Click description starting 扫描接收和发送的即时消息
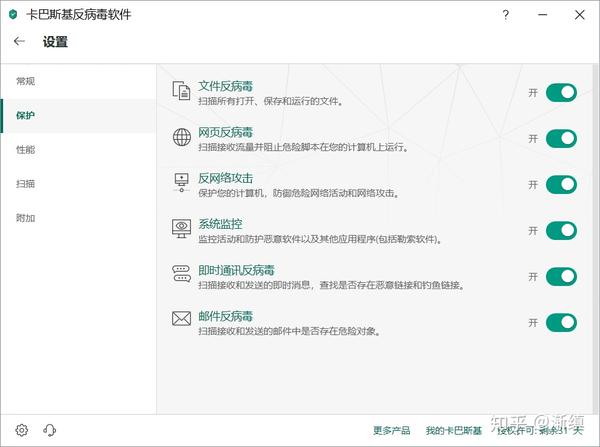600x447 pixels. click(331, 285)
